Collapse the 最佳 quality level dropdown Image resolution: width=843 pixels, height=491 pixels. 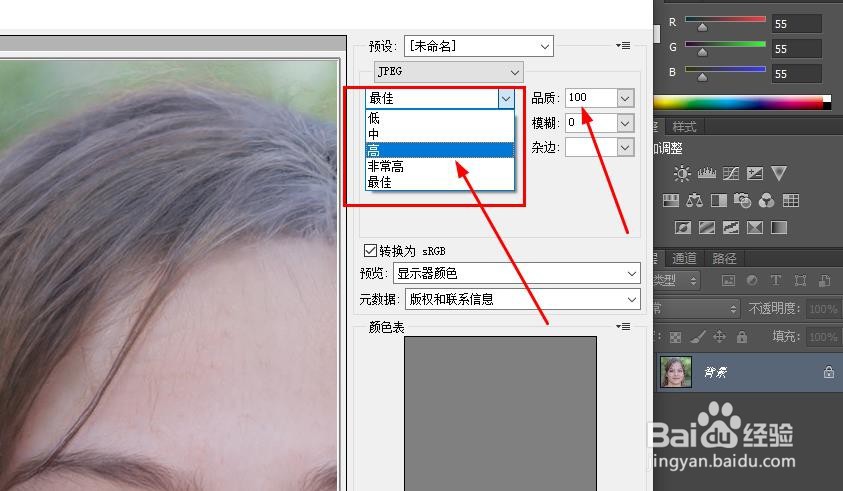point(506,98)
